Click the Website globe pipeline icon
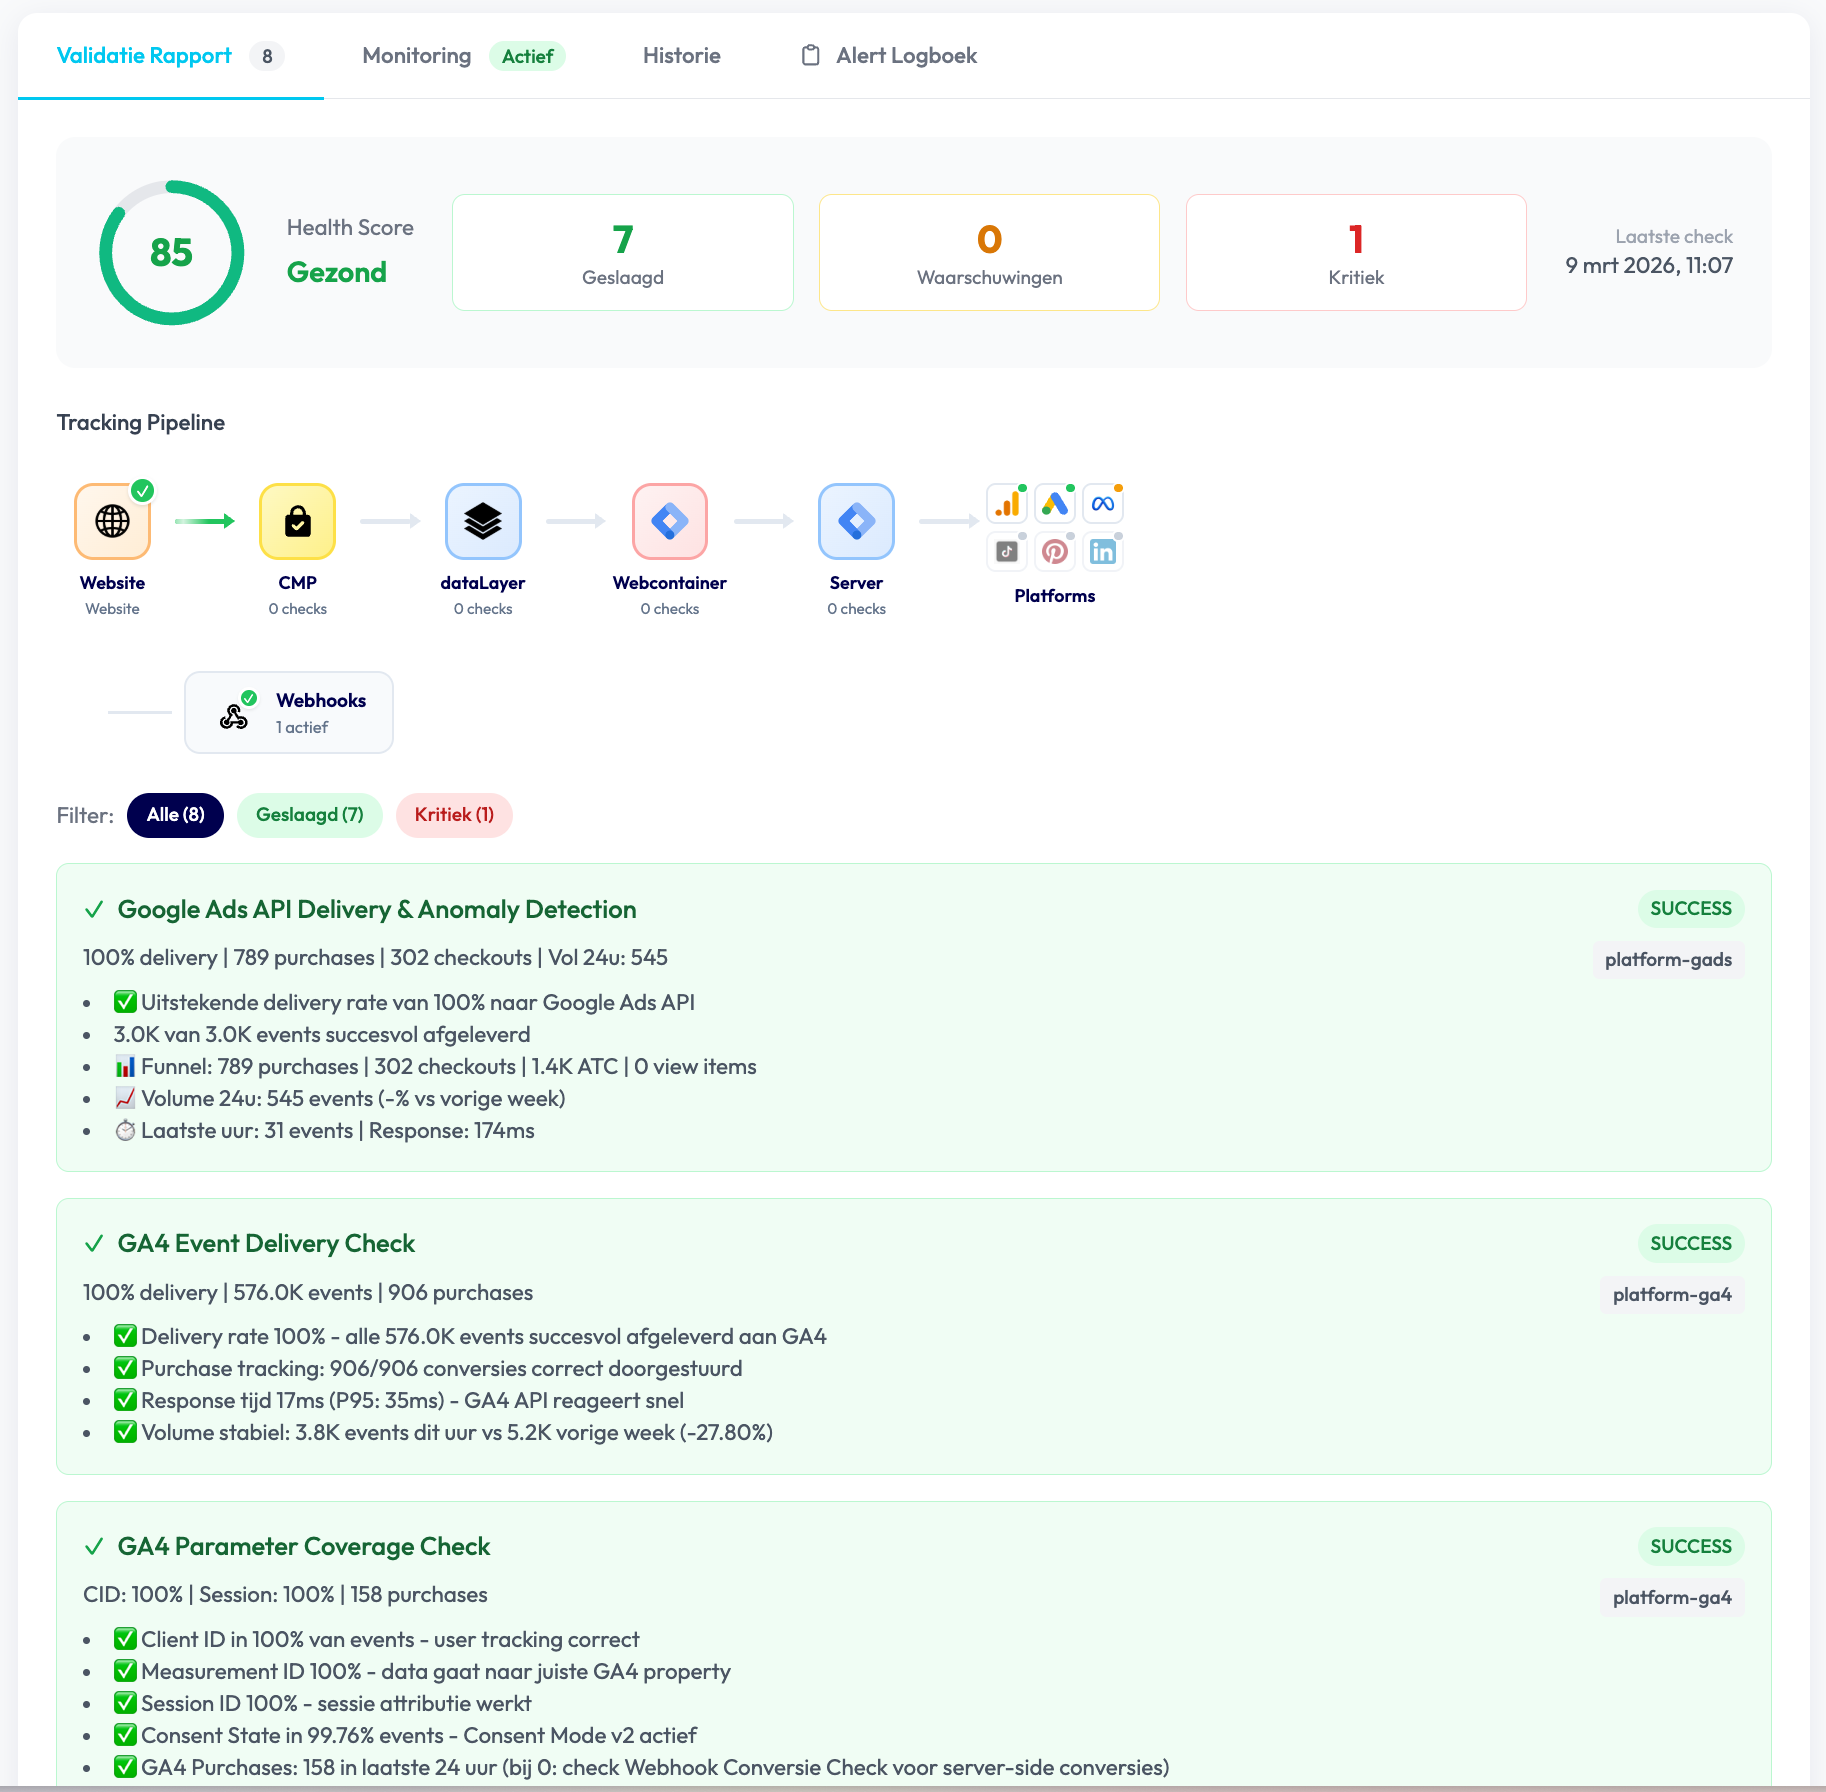The width and height of the screenshot is (1826, 1792). [x=112, y=521]
